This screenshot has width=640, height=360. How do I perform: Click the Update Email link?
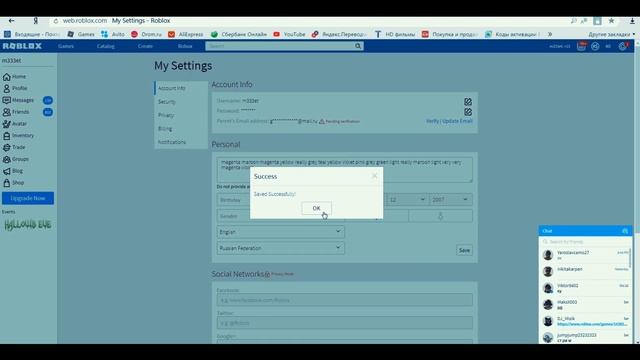pyautogui.click(x=457, y=121)
